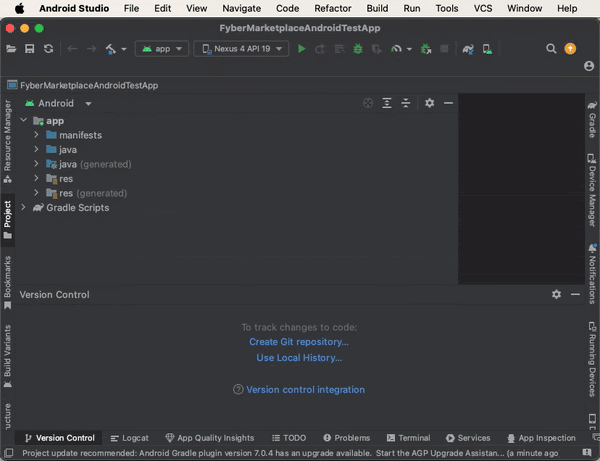This screenshot has height=461, width=600.
Task: Click Expand All in project panel
Action: coord(387,103)
